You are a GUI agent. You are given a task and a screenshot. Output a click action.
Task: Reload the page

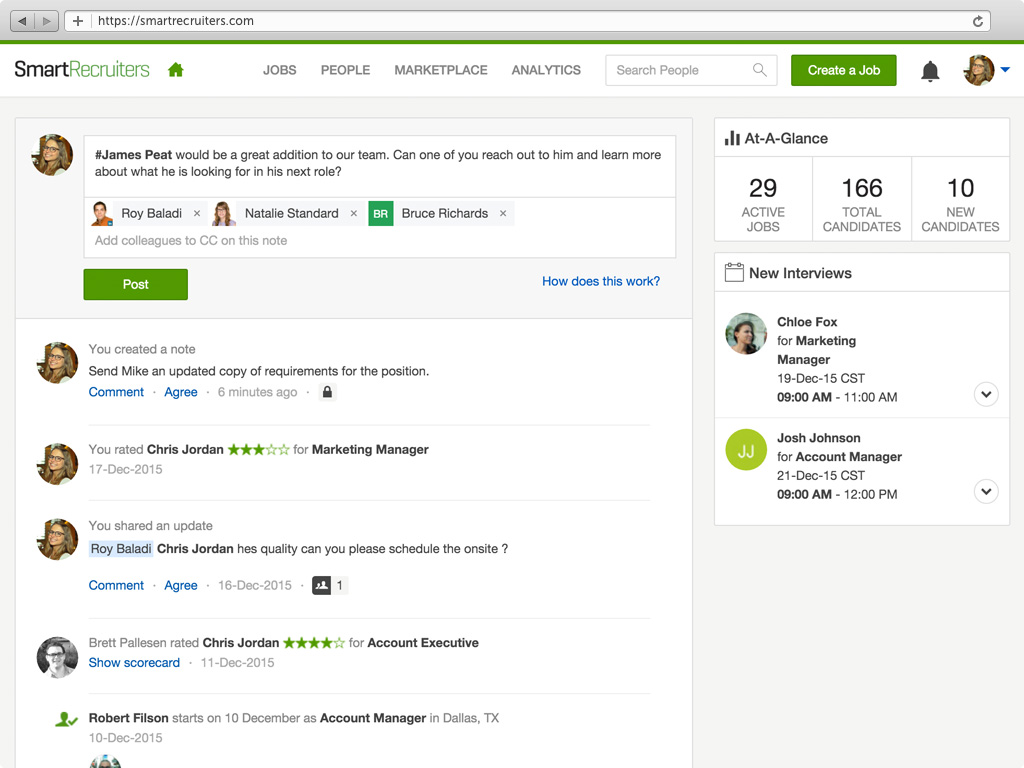pyautogui.click(x=978, y=21)
